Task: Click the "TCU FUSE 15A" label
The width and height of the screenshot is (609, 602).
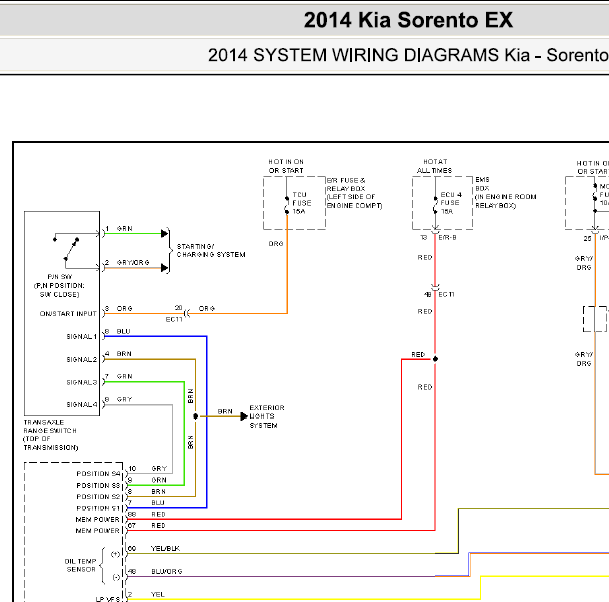Action: (x=301, y=203)
